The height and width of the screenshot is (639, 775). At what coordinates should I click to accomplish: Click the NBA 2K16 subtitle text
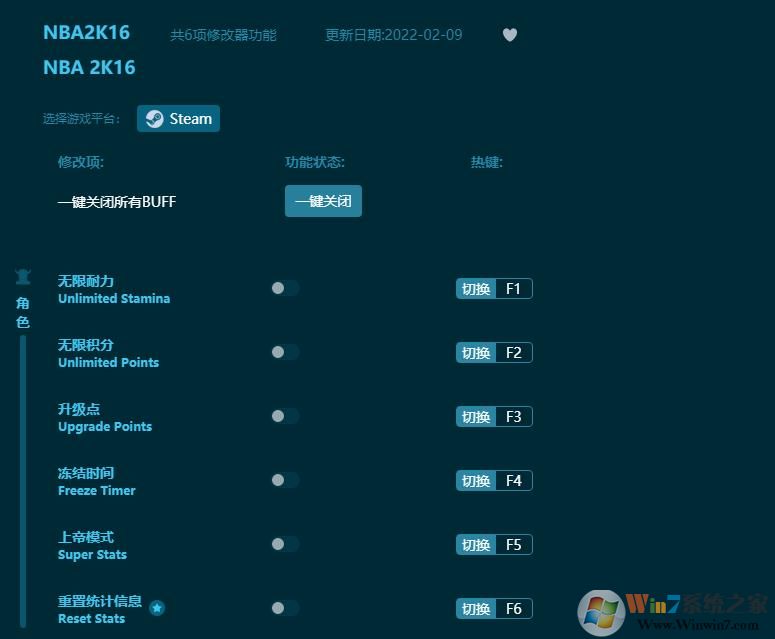pyautogui.click(x=89, y=68)
